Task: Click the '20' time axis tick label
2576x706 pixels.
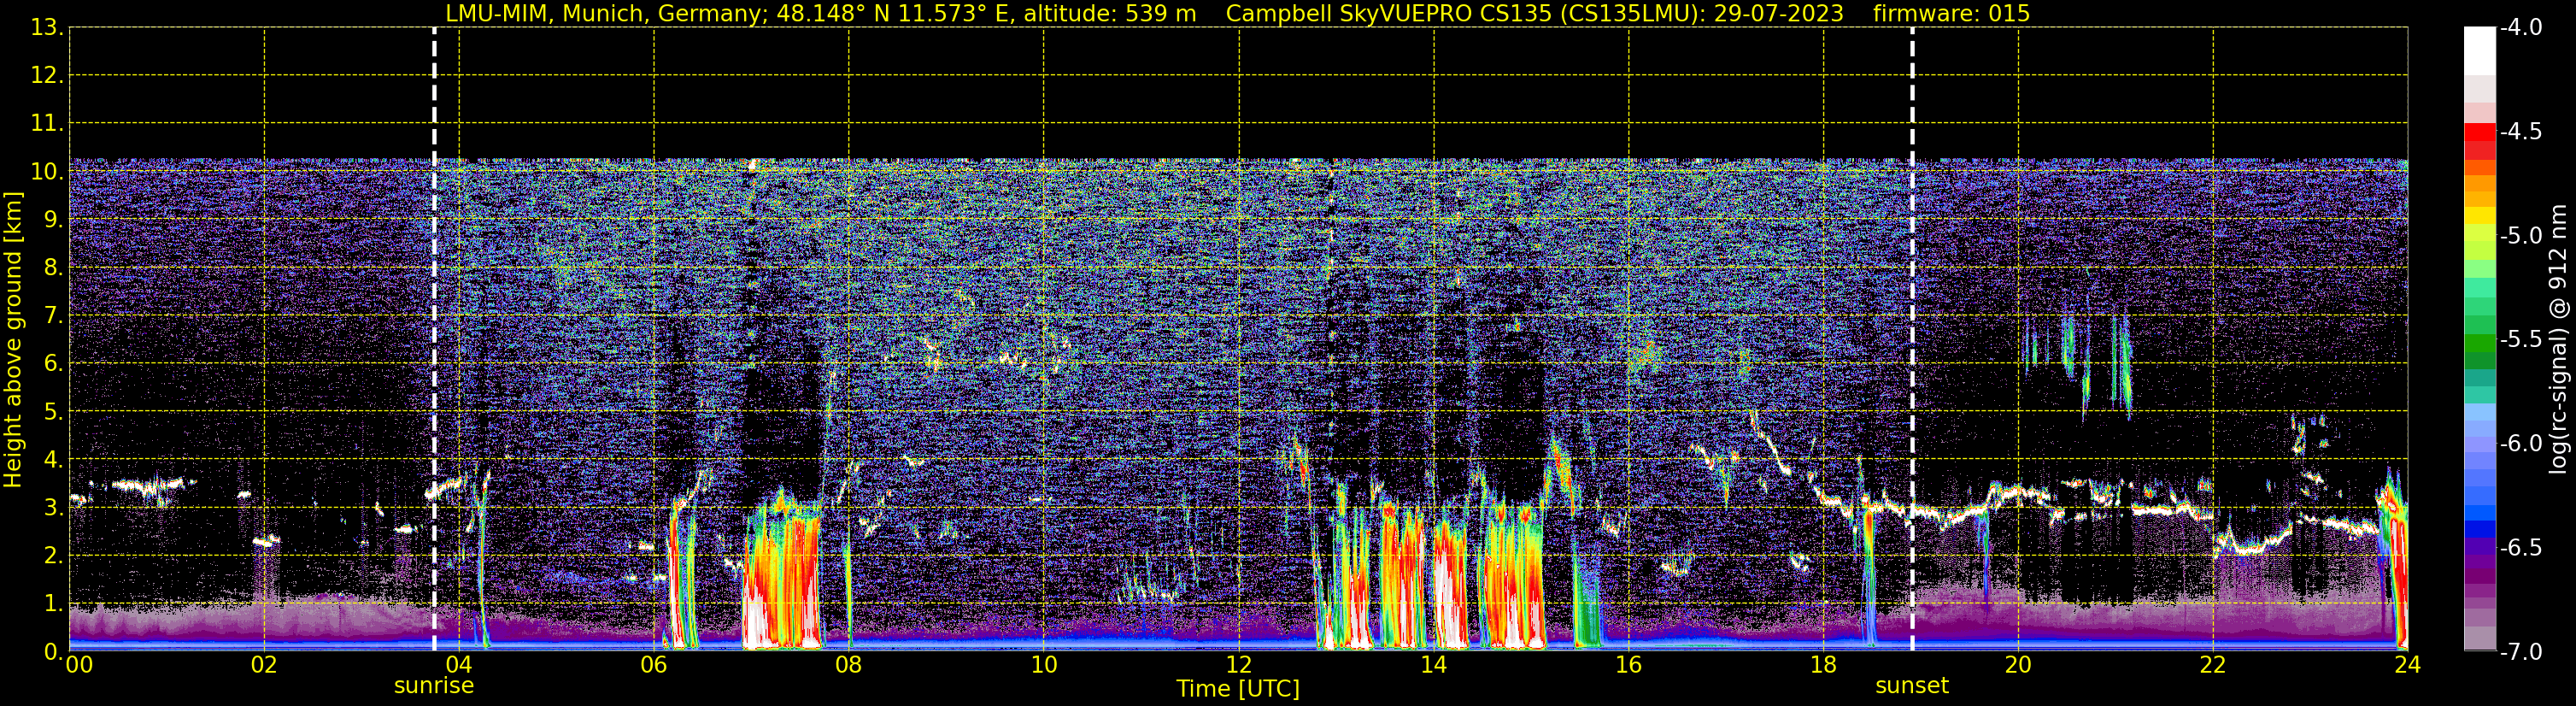Action: click(x=2018, y=666)
